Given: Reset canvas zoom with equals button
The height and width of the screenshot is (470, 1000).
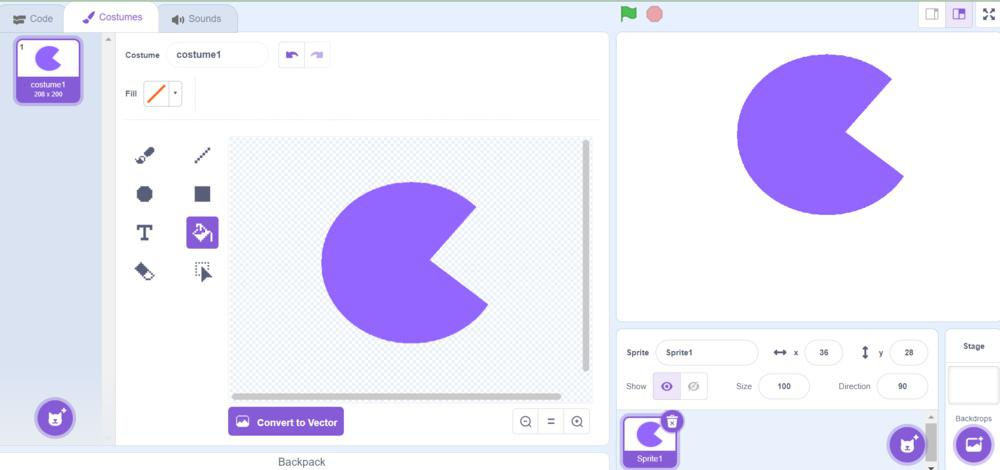Looking at the screenshot, I should pos(551,422).
